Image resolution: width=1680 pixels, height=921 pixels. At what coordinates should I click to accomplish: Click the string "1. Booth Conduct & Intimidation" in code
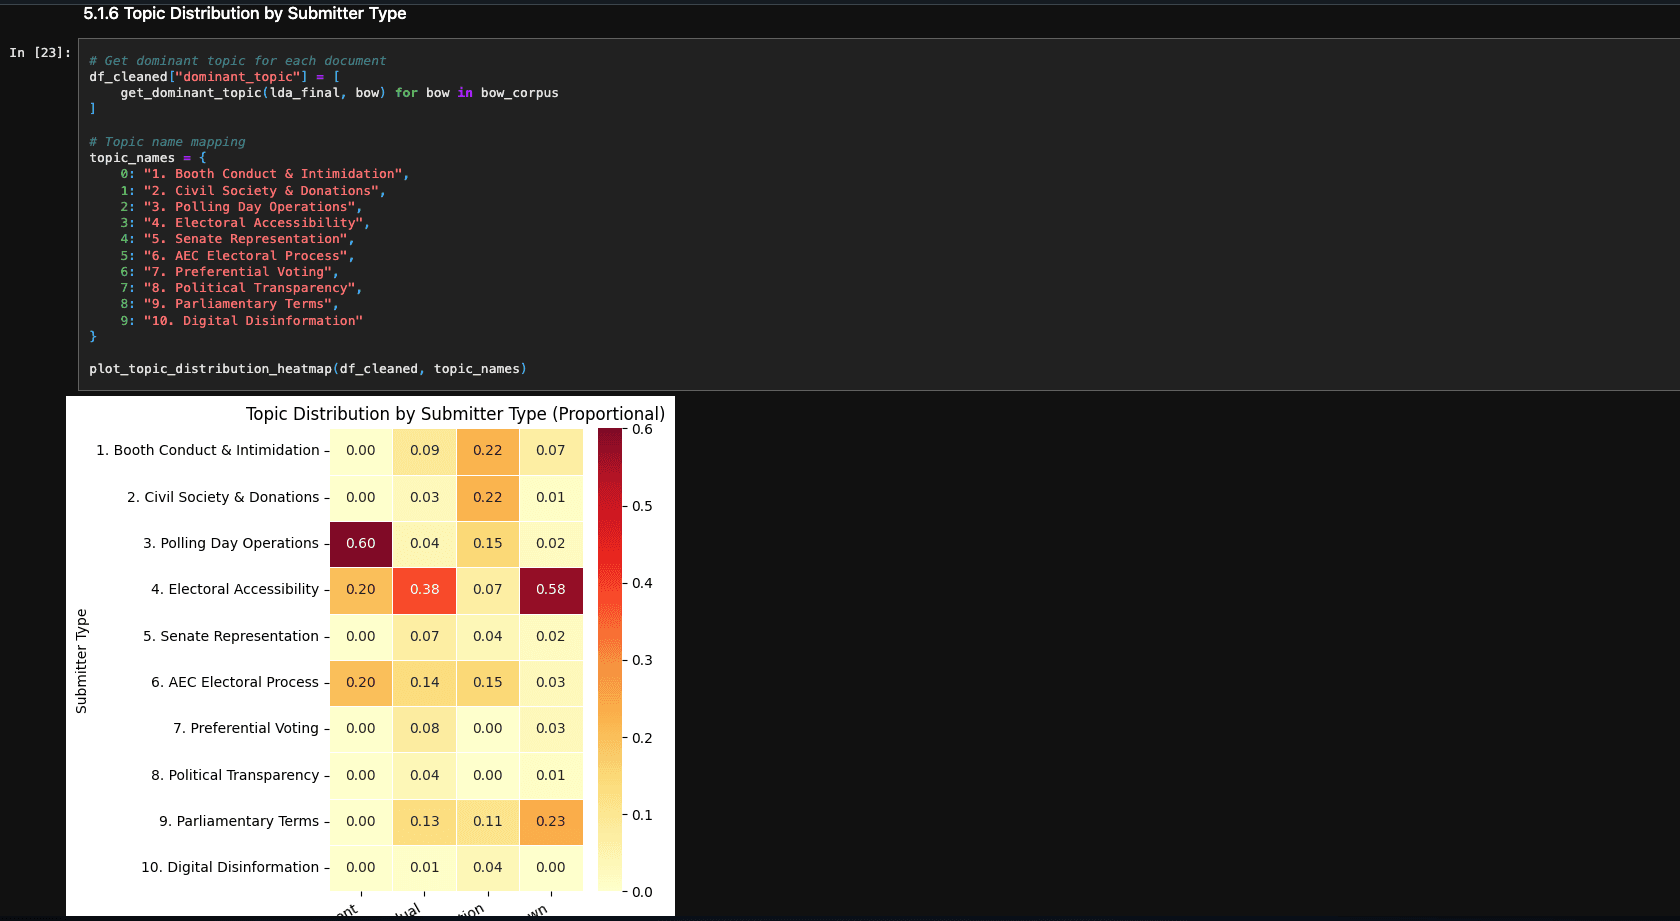click(272, 173)
